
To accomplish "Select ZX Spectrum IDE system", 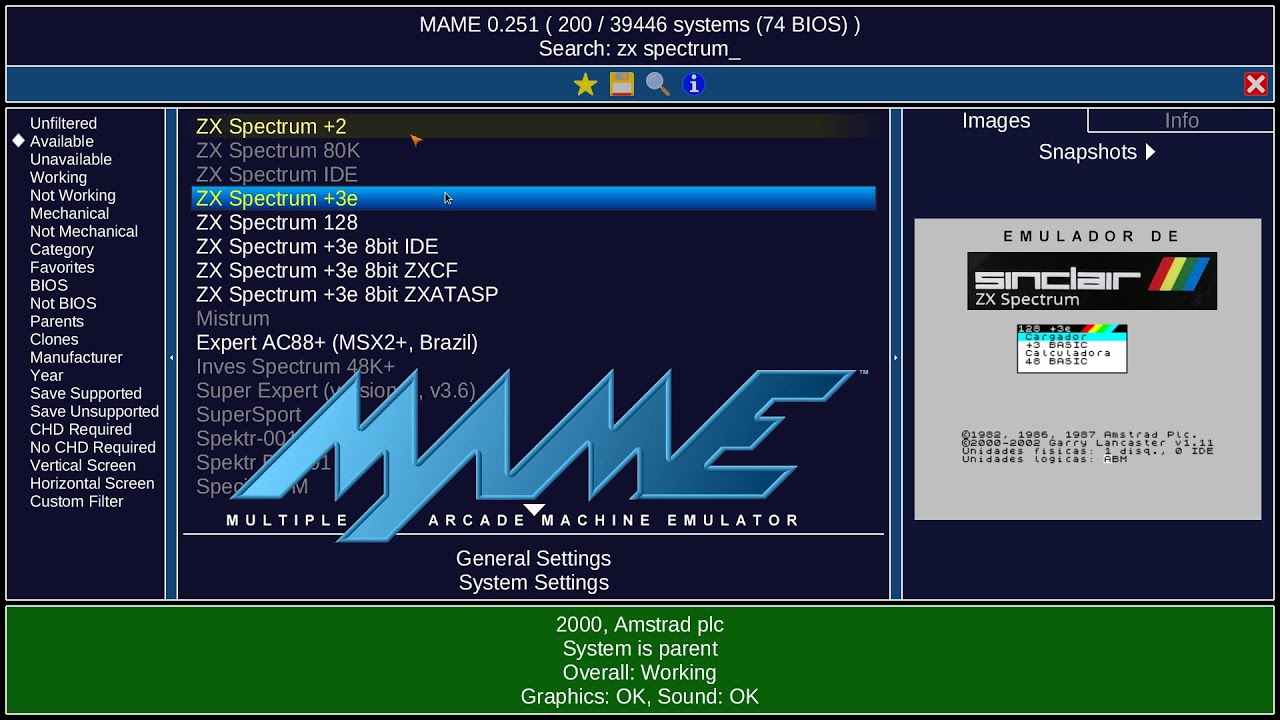I will (533, 174).
